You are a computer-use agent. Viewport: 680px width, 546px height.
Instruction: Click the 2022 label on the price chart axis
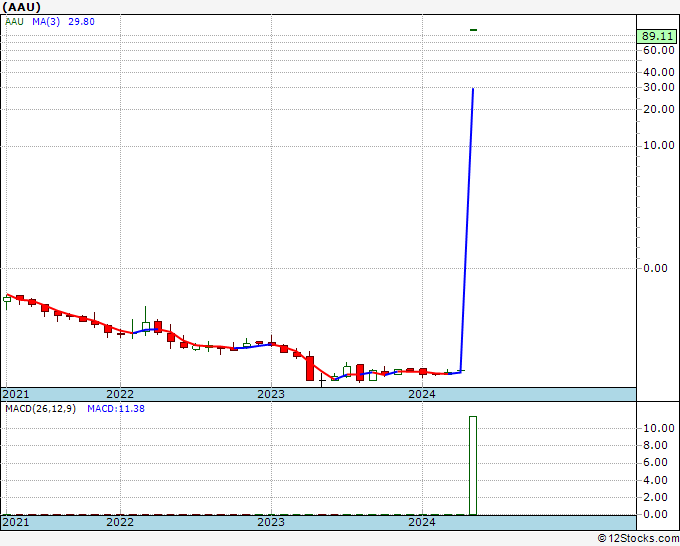tap(120, 394)
